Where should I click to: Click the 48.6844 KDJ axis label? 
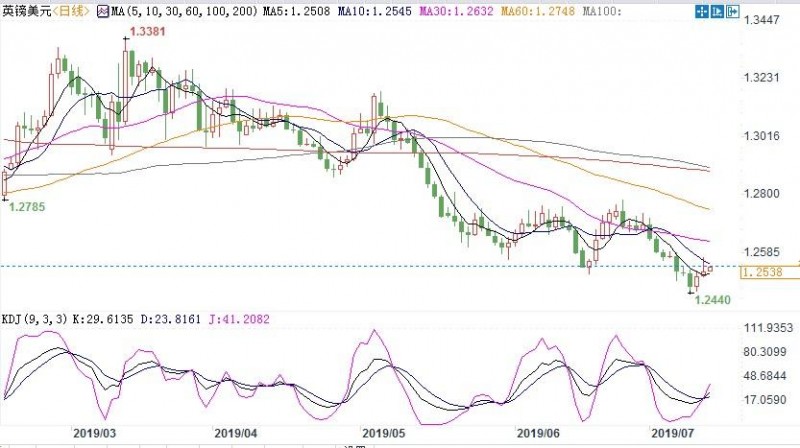point(765,376)
